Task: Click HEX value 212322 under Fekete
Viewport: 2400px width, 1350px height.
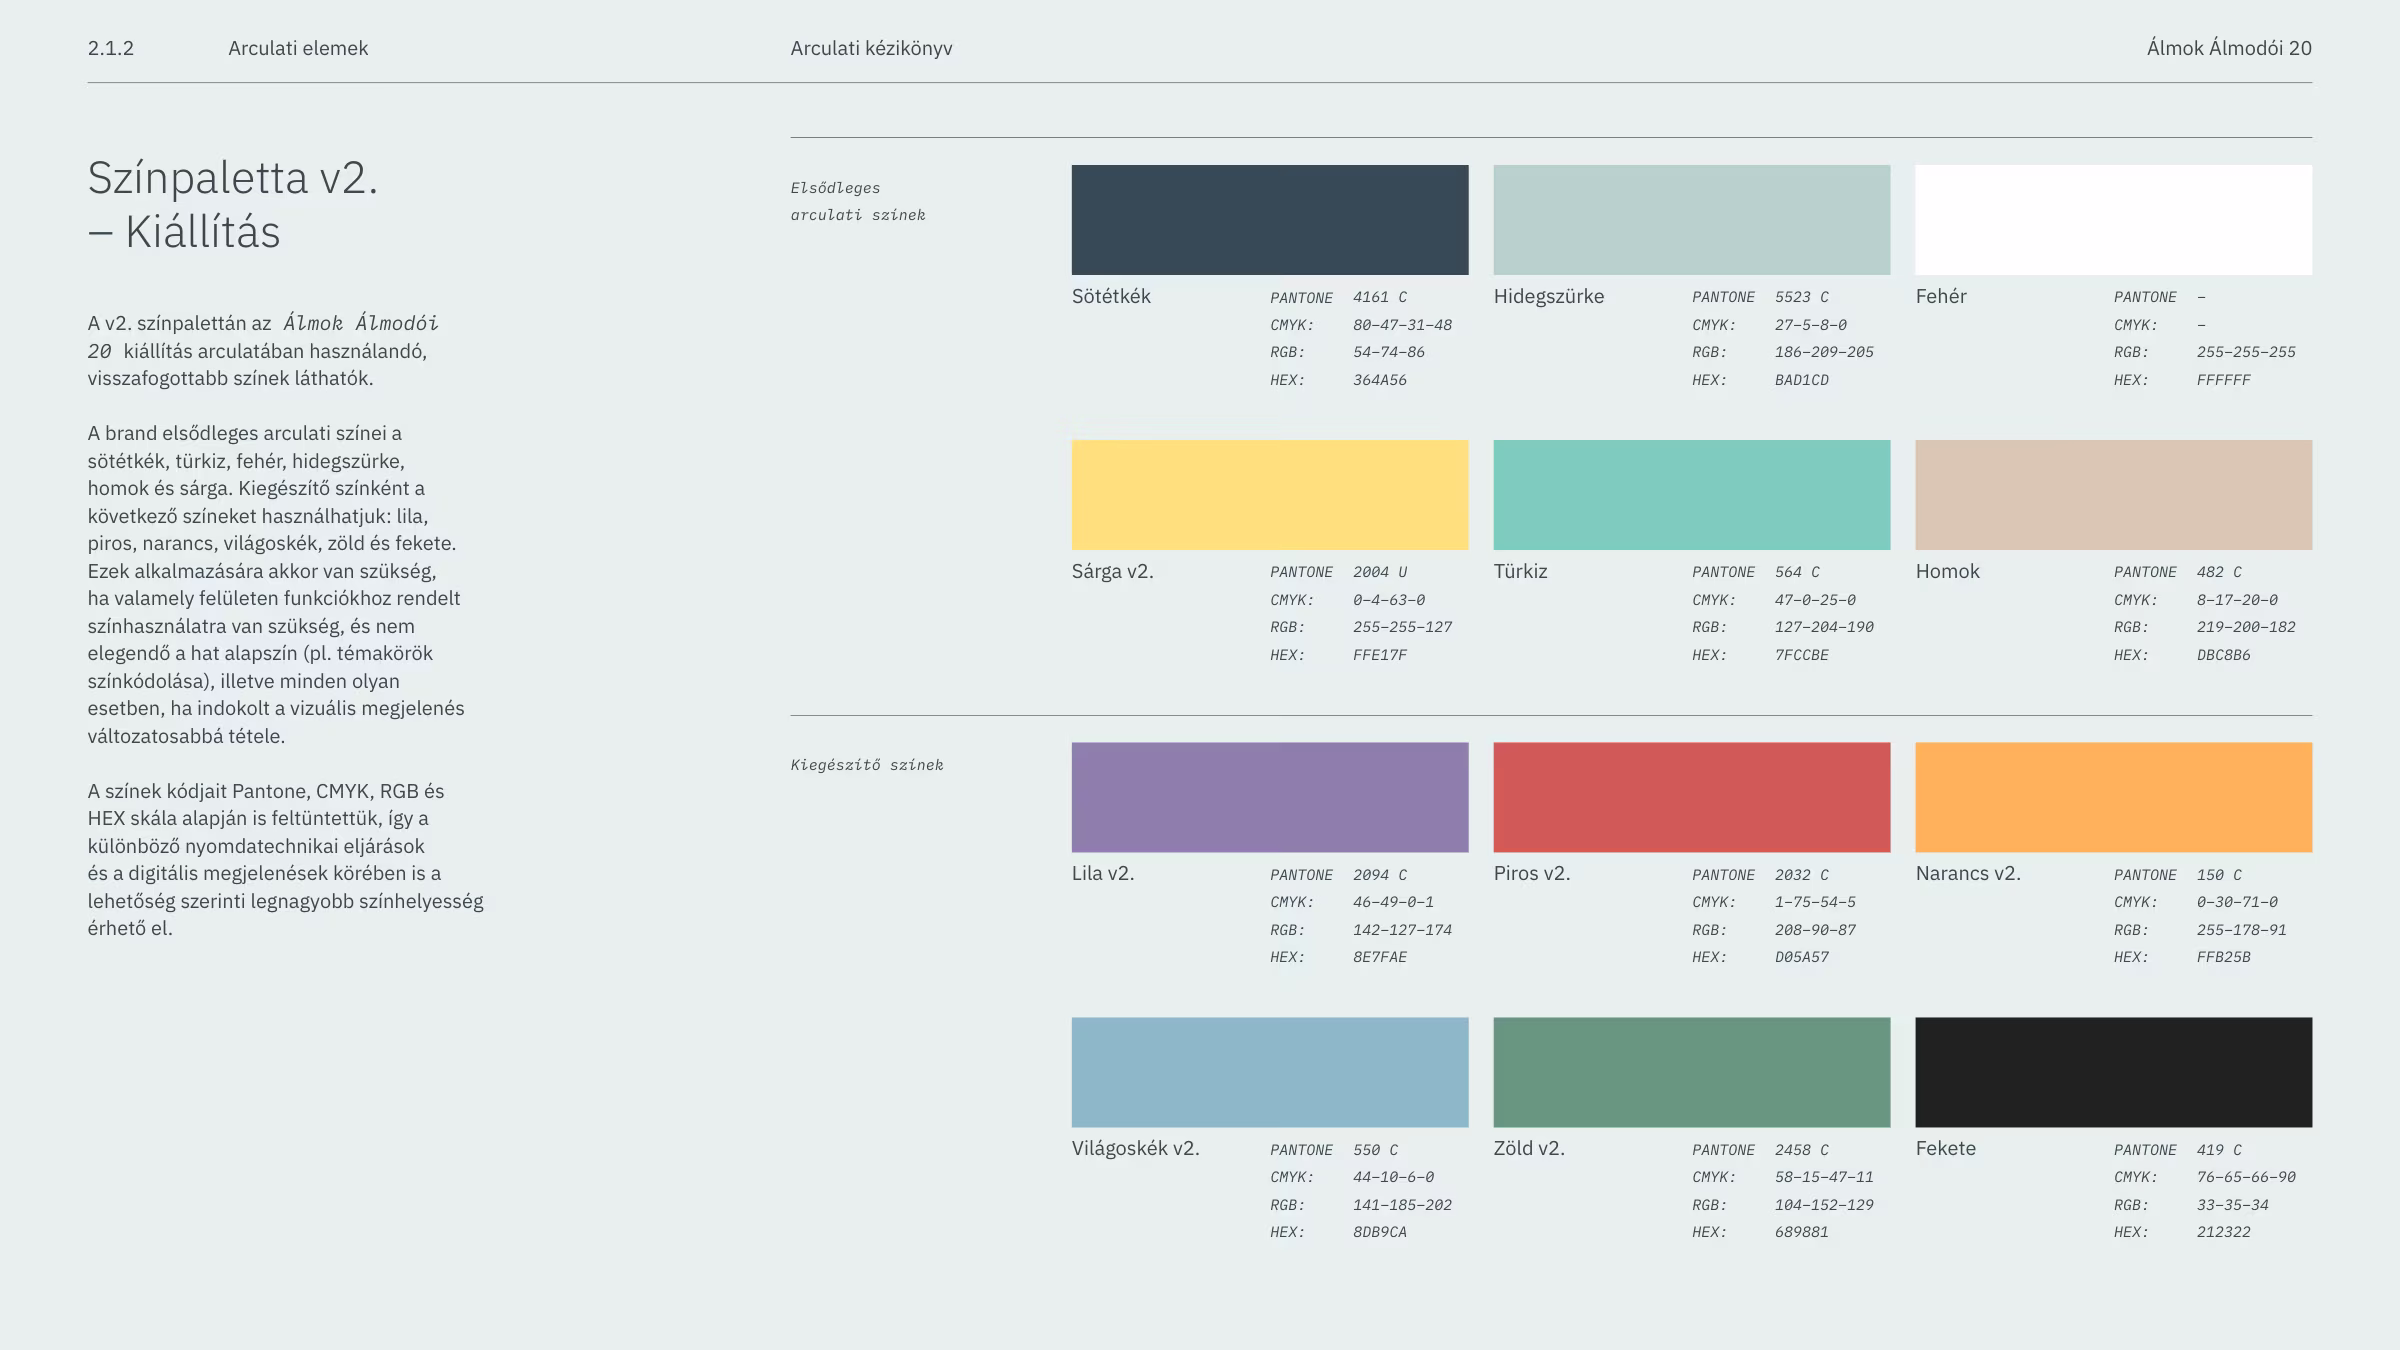Action: click(x=2224, y=1232)
